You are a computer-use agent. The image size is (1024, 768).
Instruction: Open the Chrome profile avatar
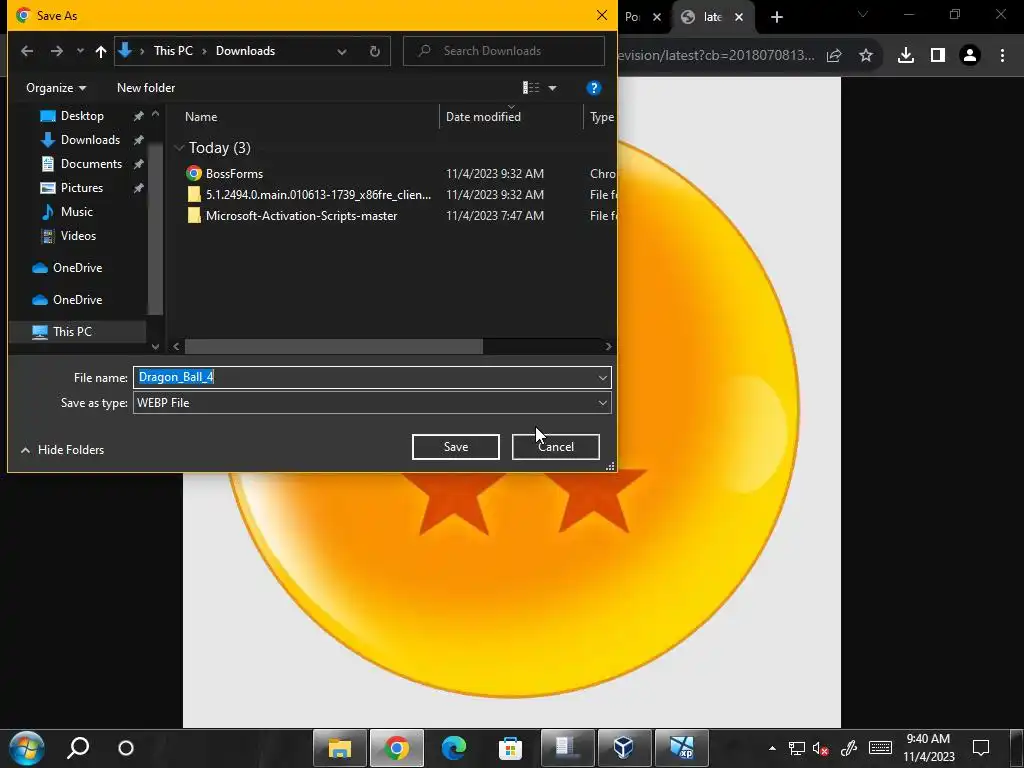click(x=969, y=56)
